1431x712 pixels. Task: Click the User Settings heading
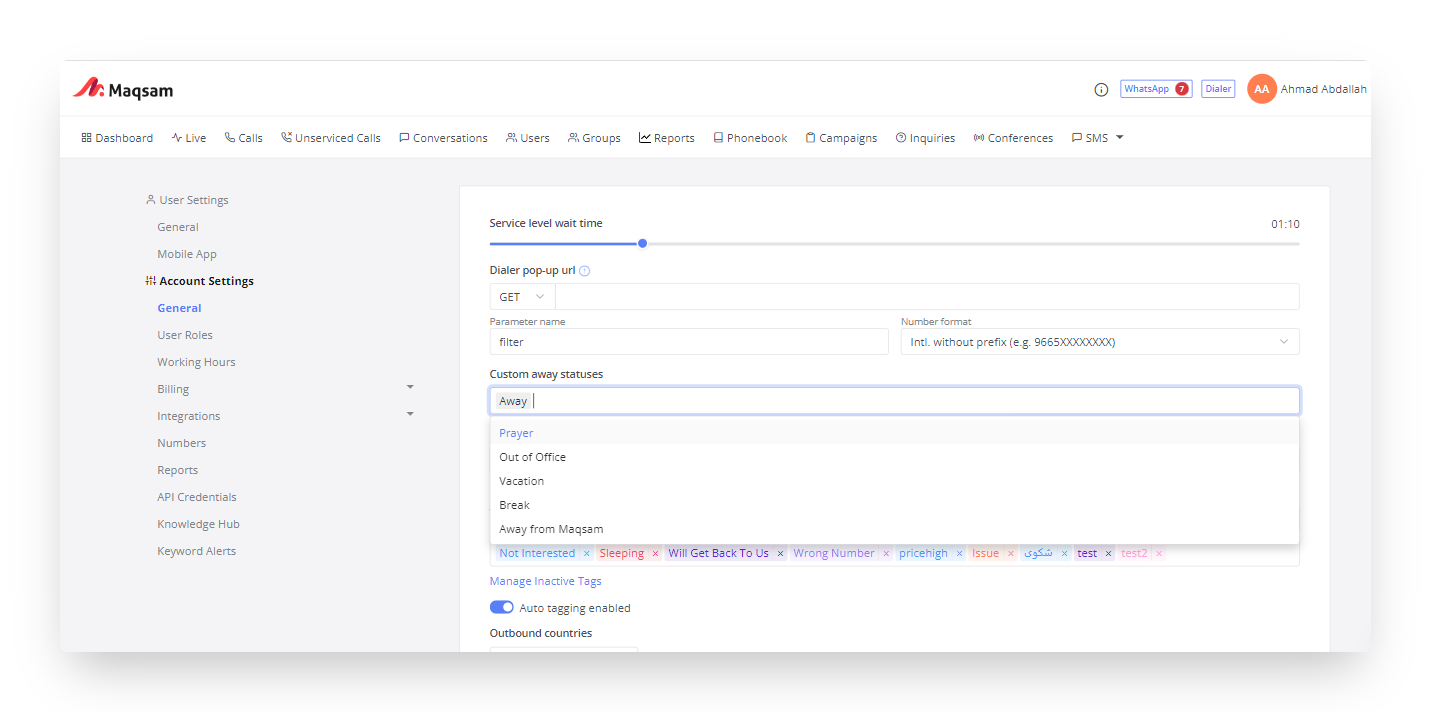point(187,200)
